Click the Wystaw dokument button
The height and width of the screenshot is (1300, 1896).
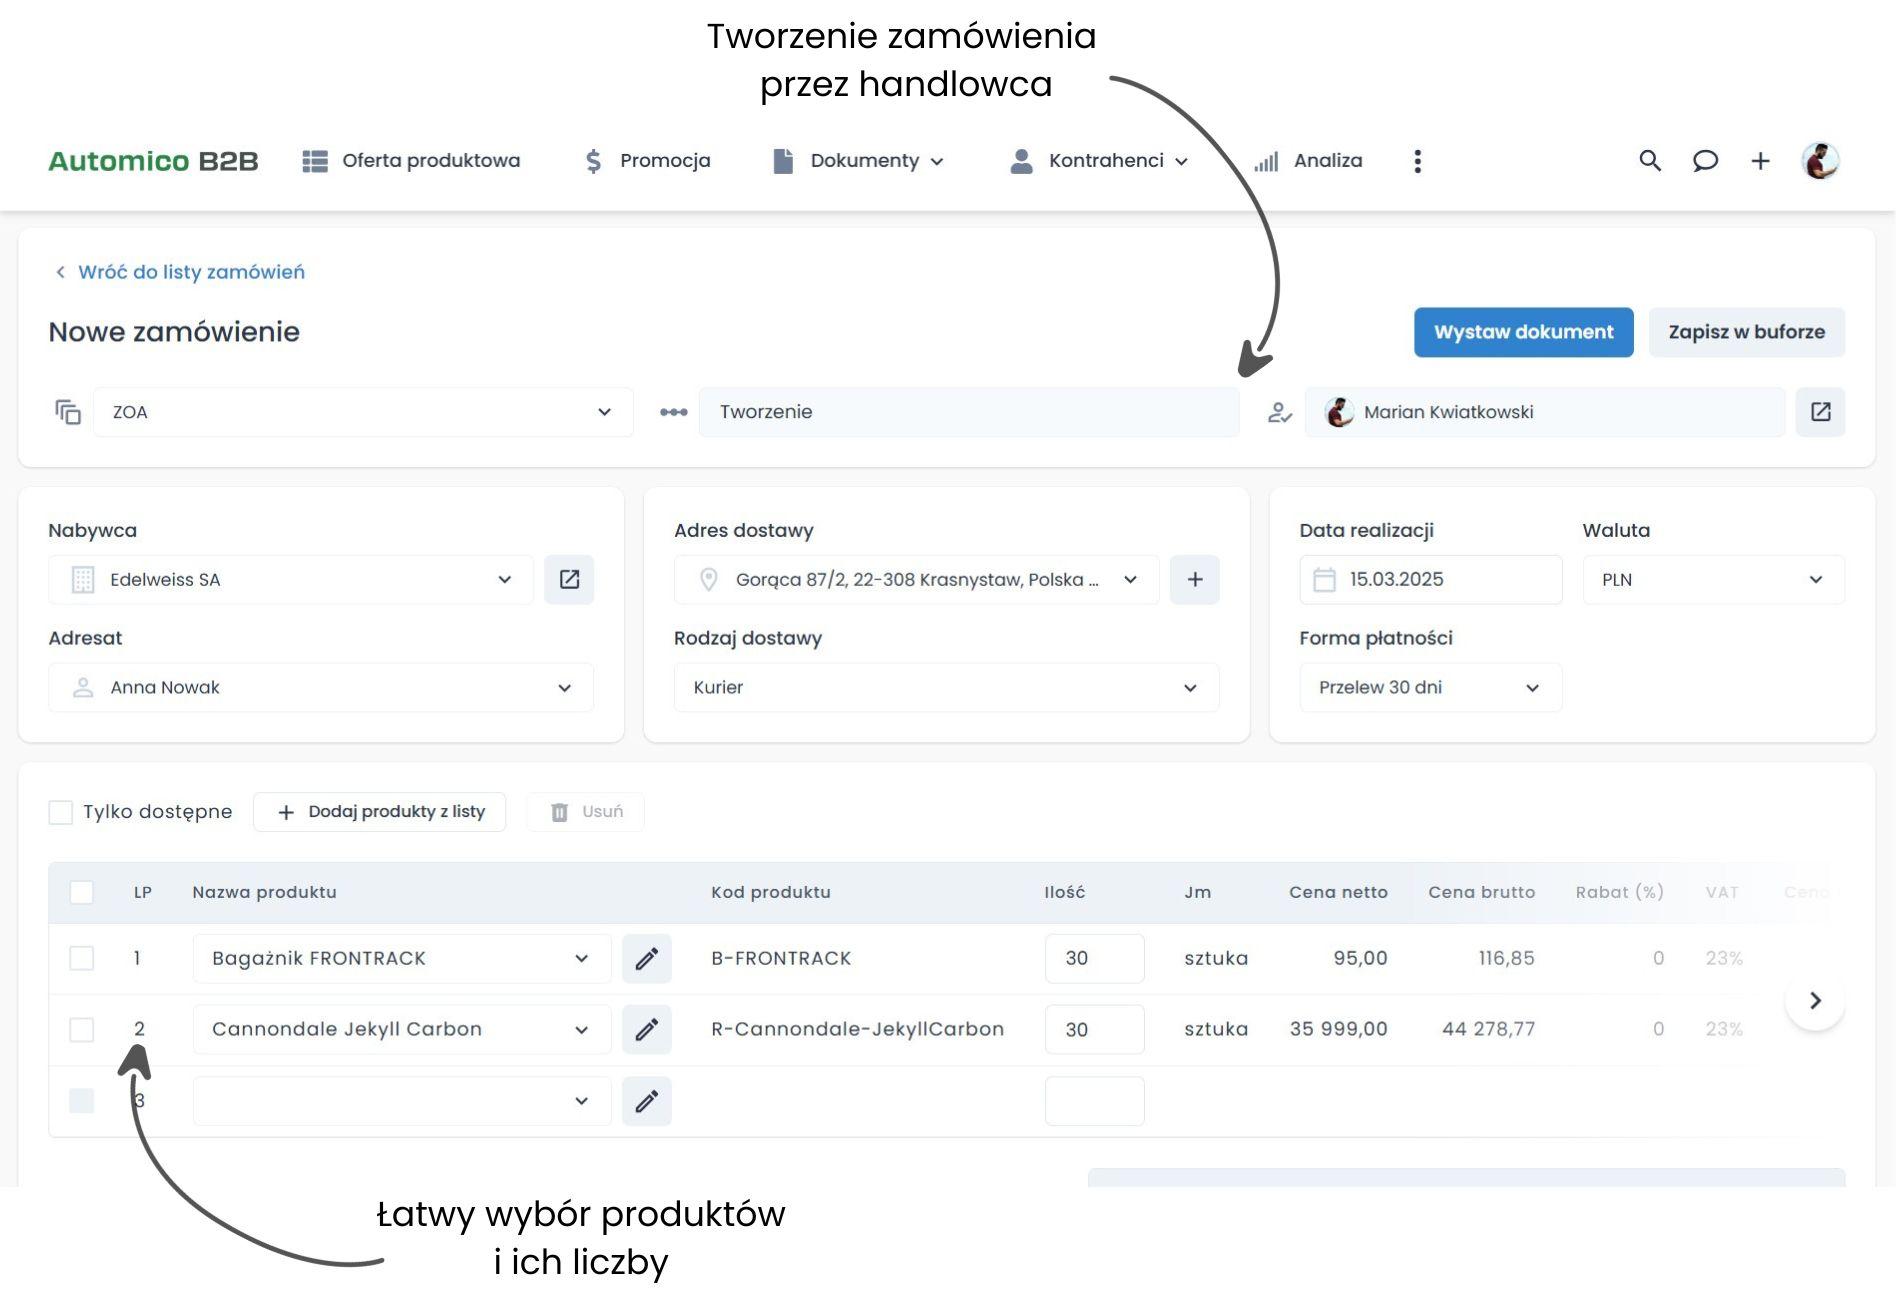tap(1523, 332)
